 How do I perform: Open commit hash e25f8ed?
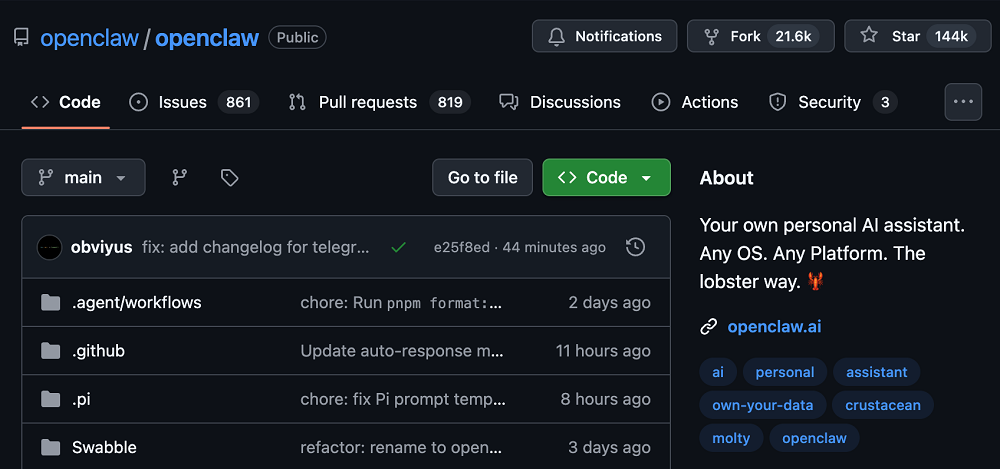[462, 247]
